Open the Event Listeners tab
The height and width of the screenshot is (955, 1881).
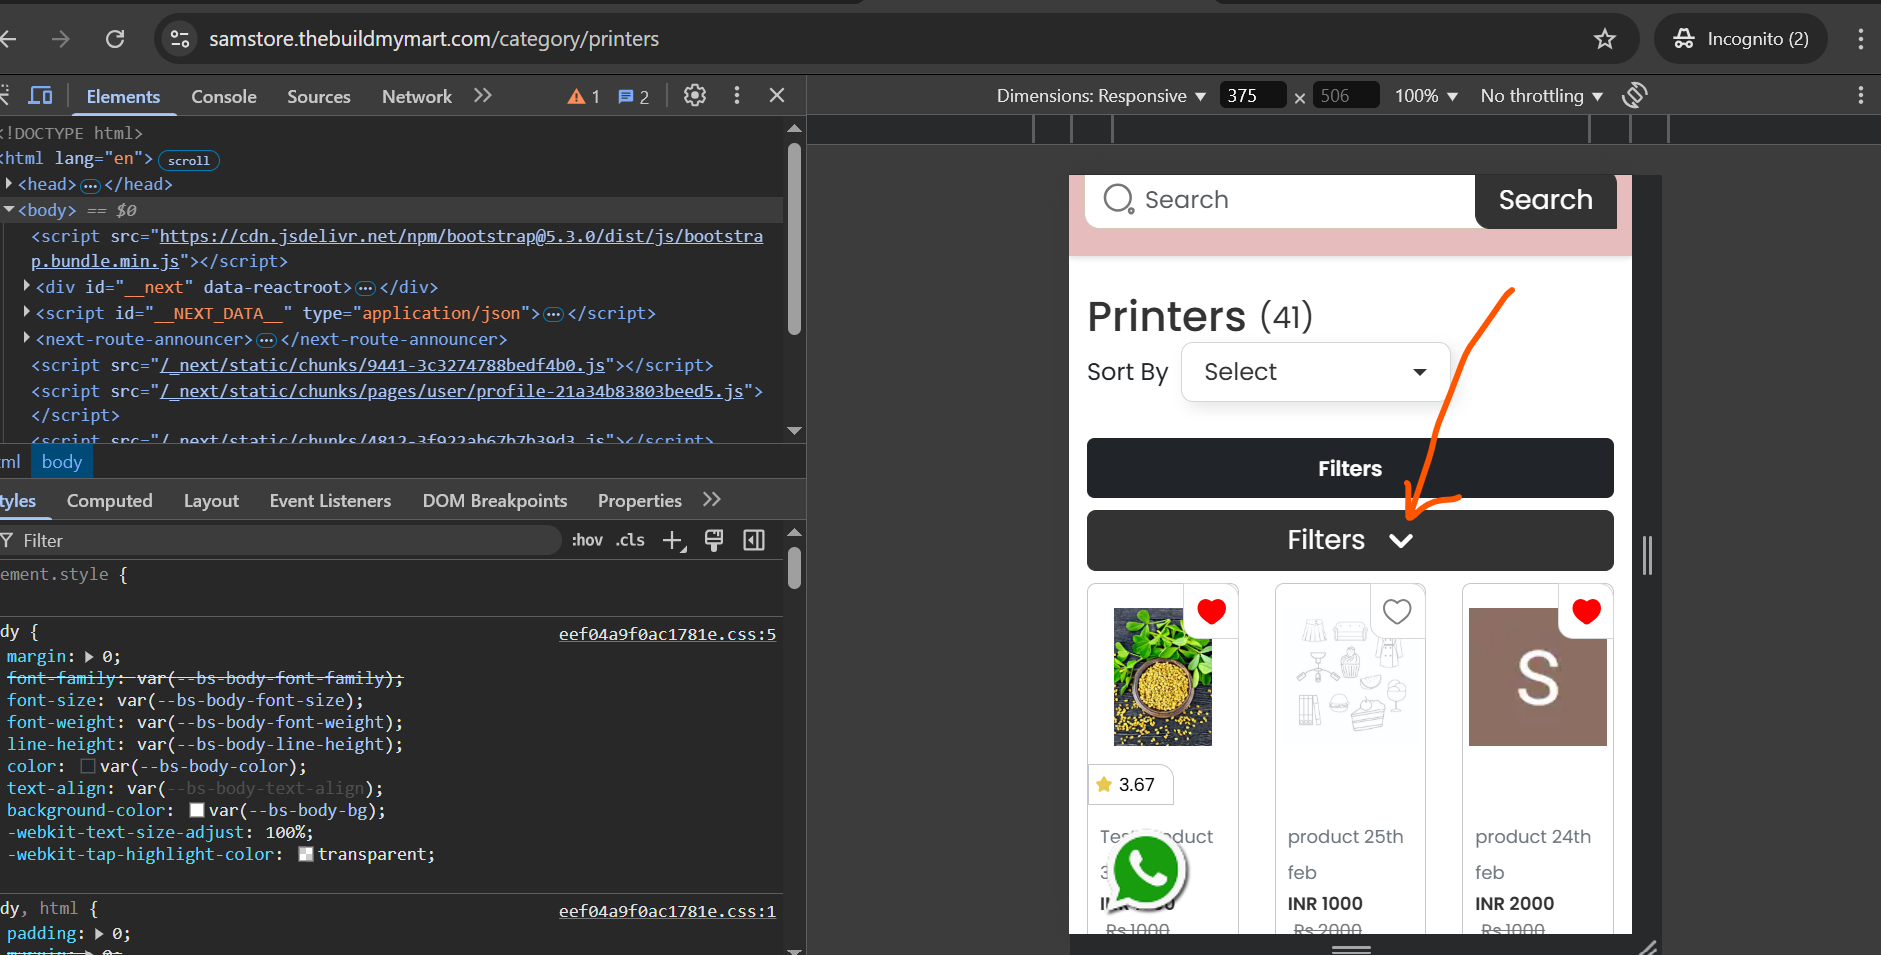pyautogui.click(x=330, y=501)
